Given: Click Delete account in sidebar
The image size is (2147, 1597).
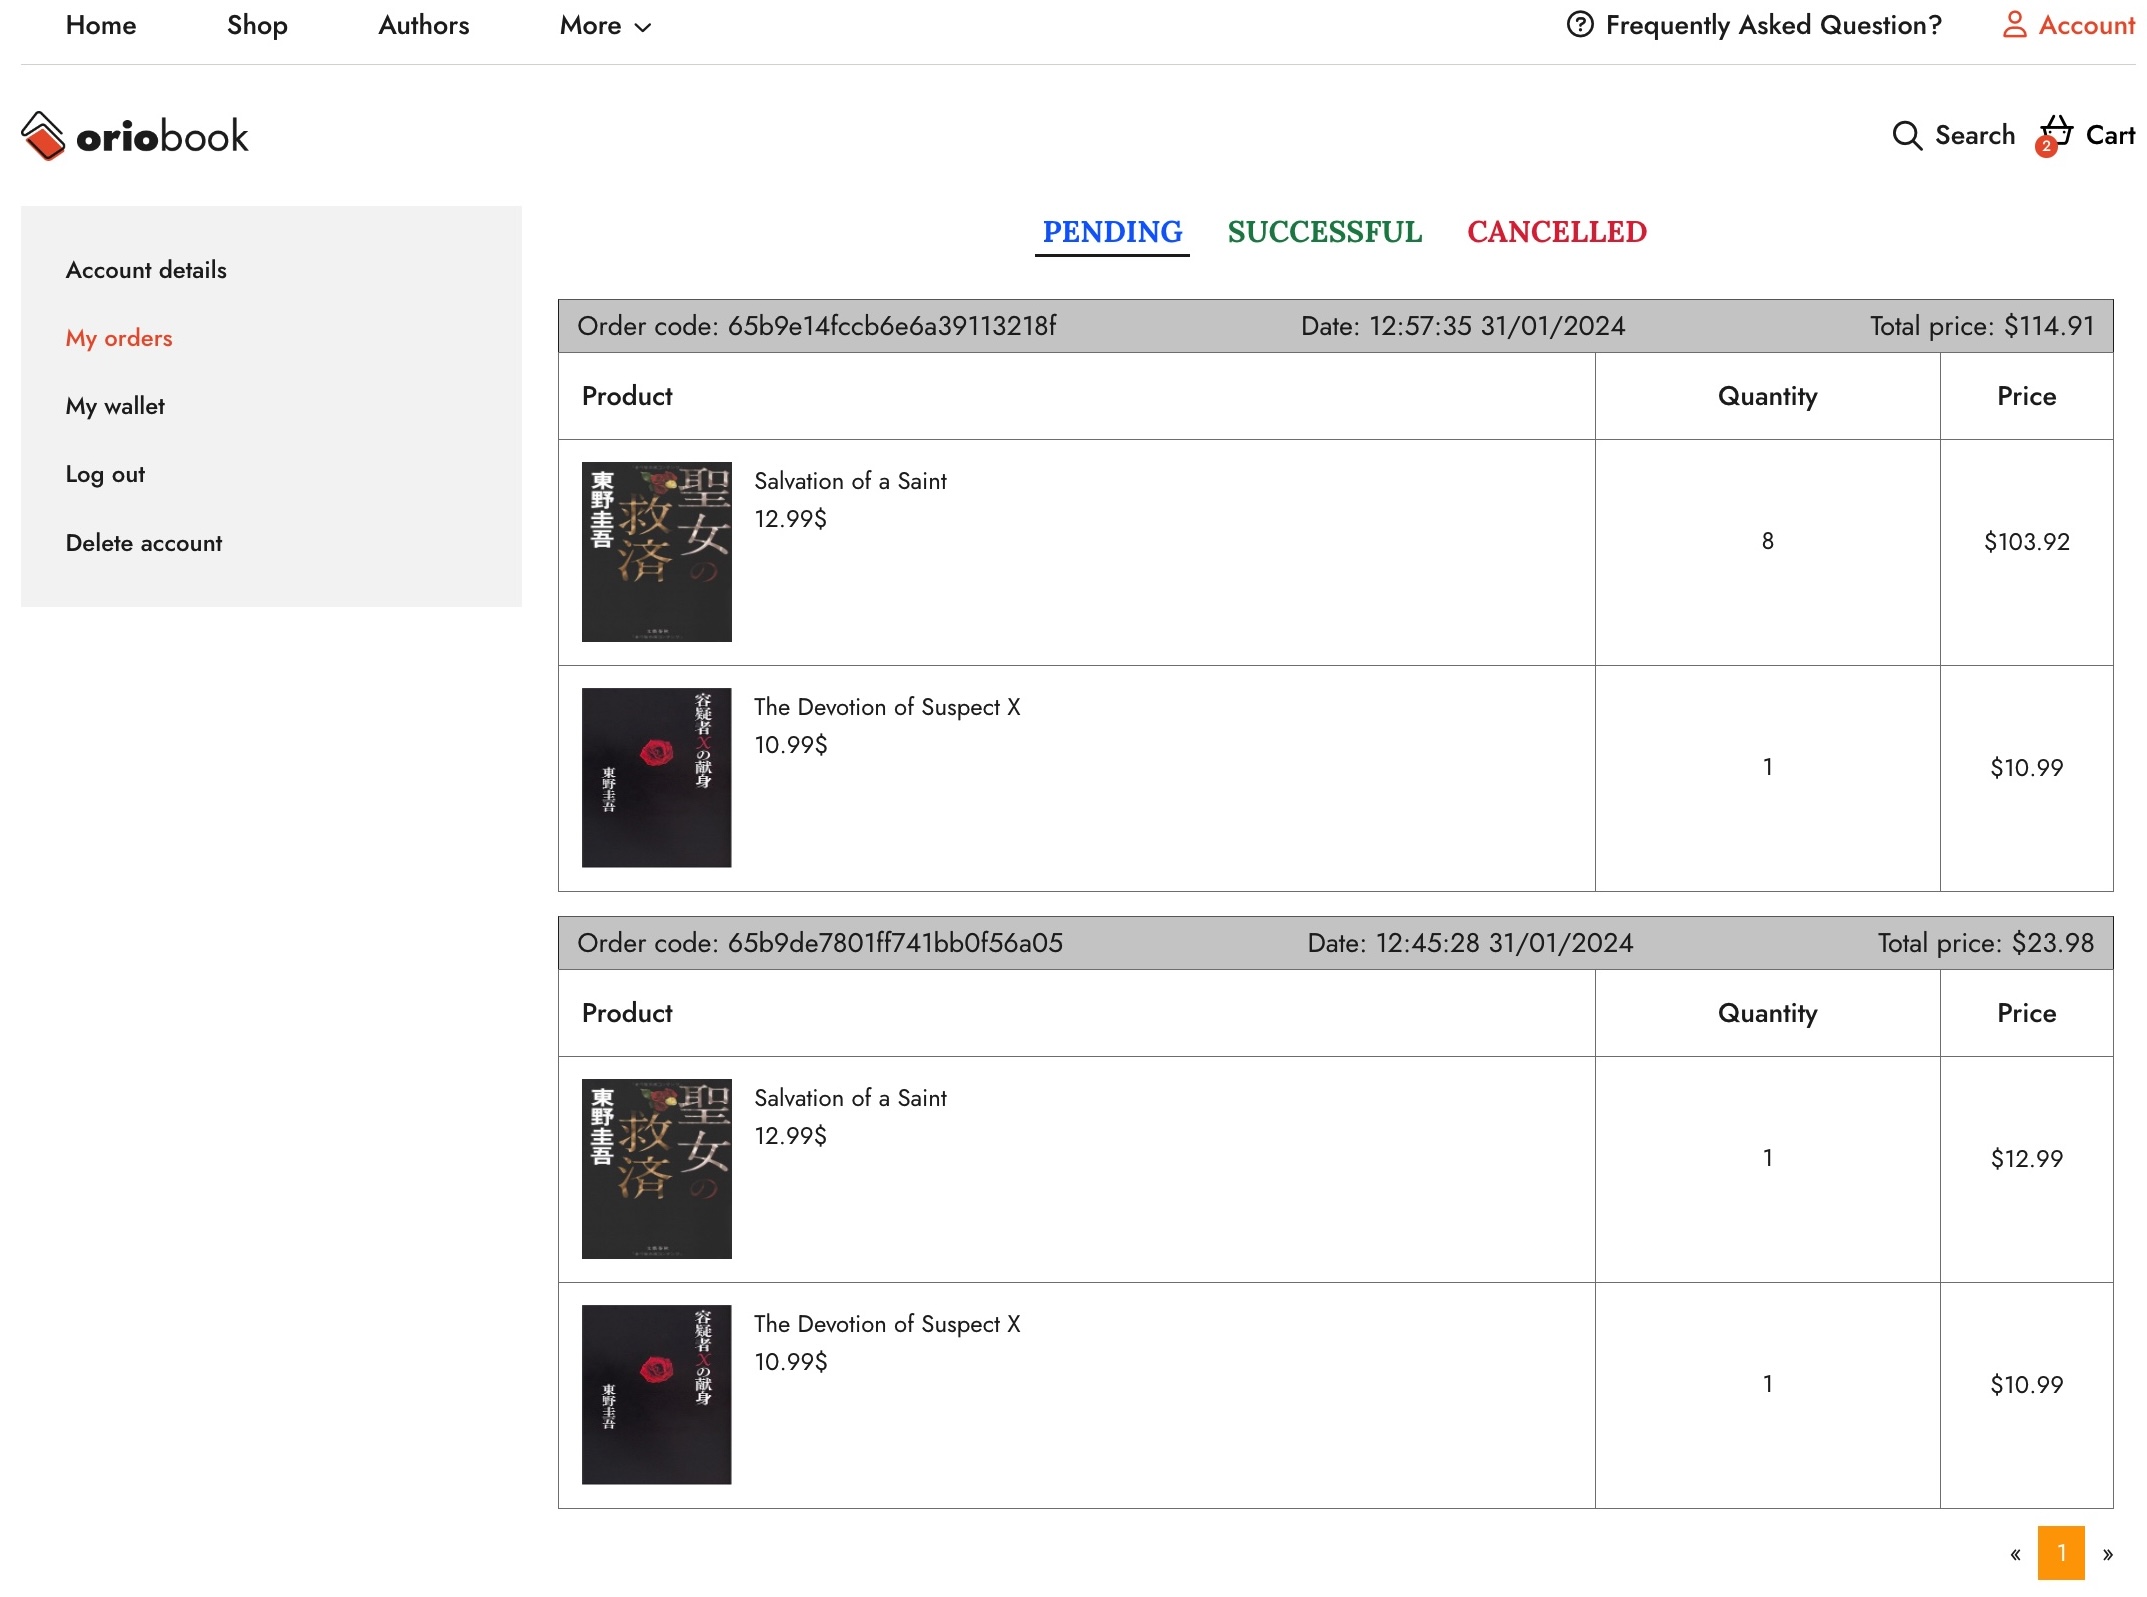Looking at the screenshot, I should pos(144,543).
